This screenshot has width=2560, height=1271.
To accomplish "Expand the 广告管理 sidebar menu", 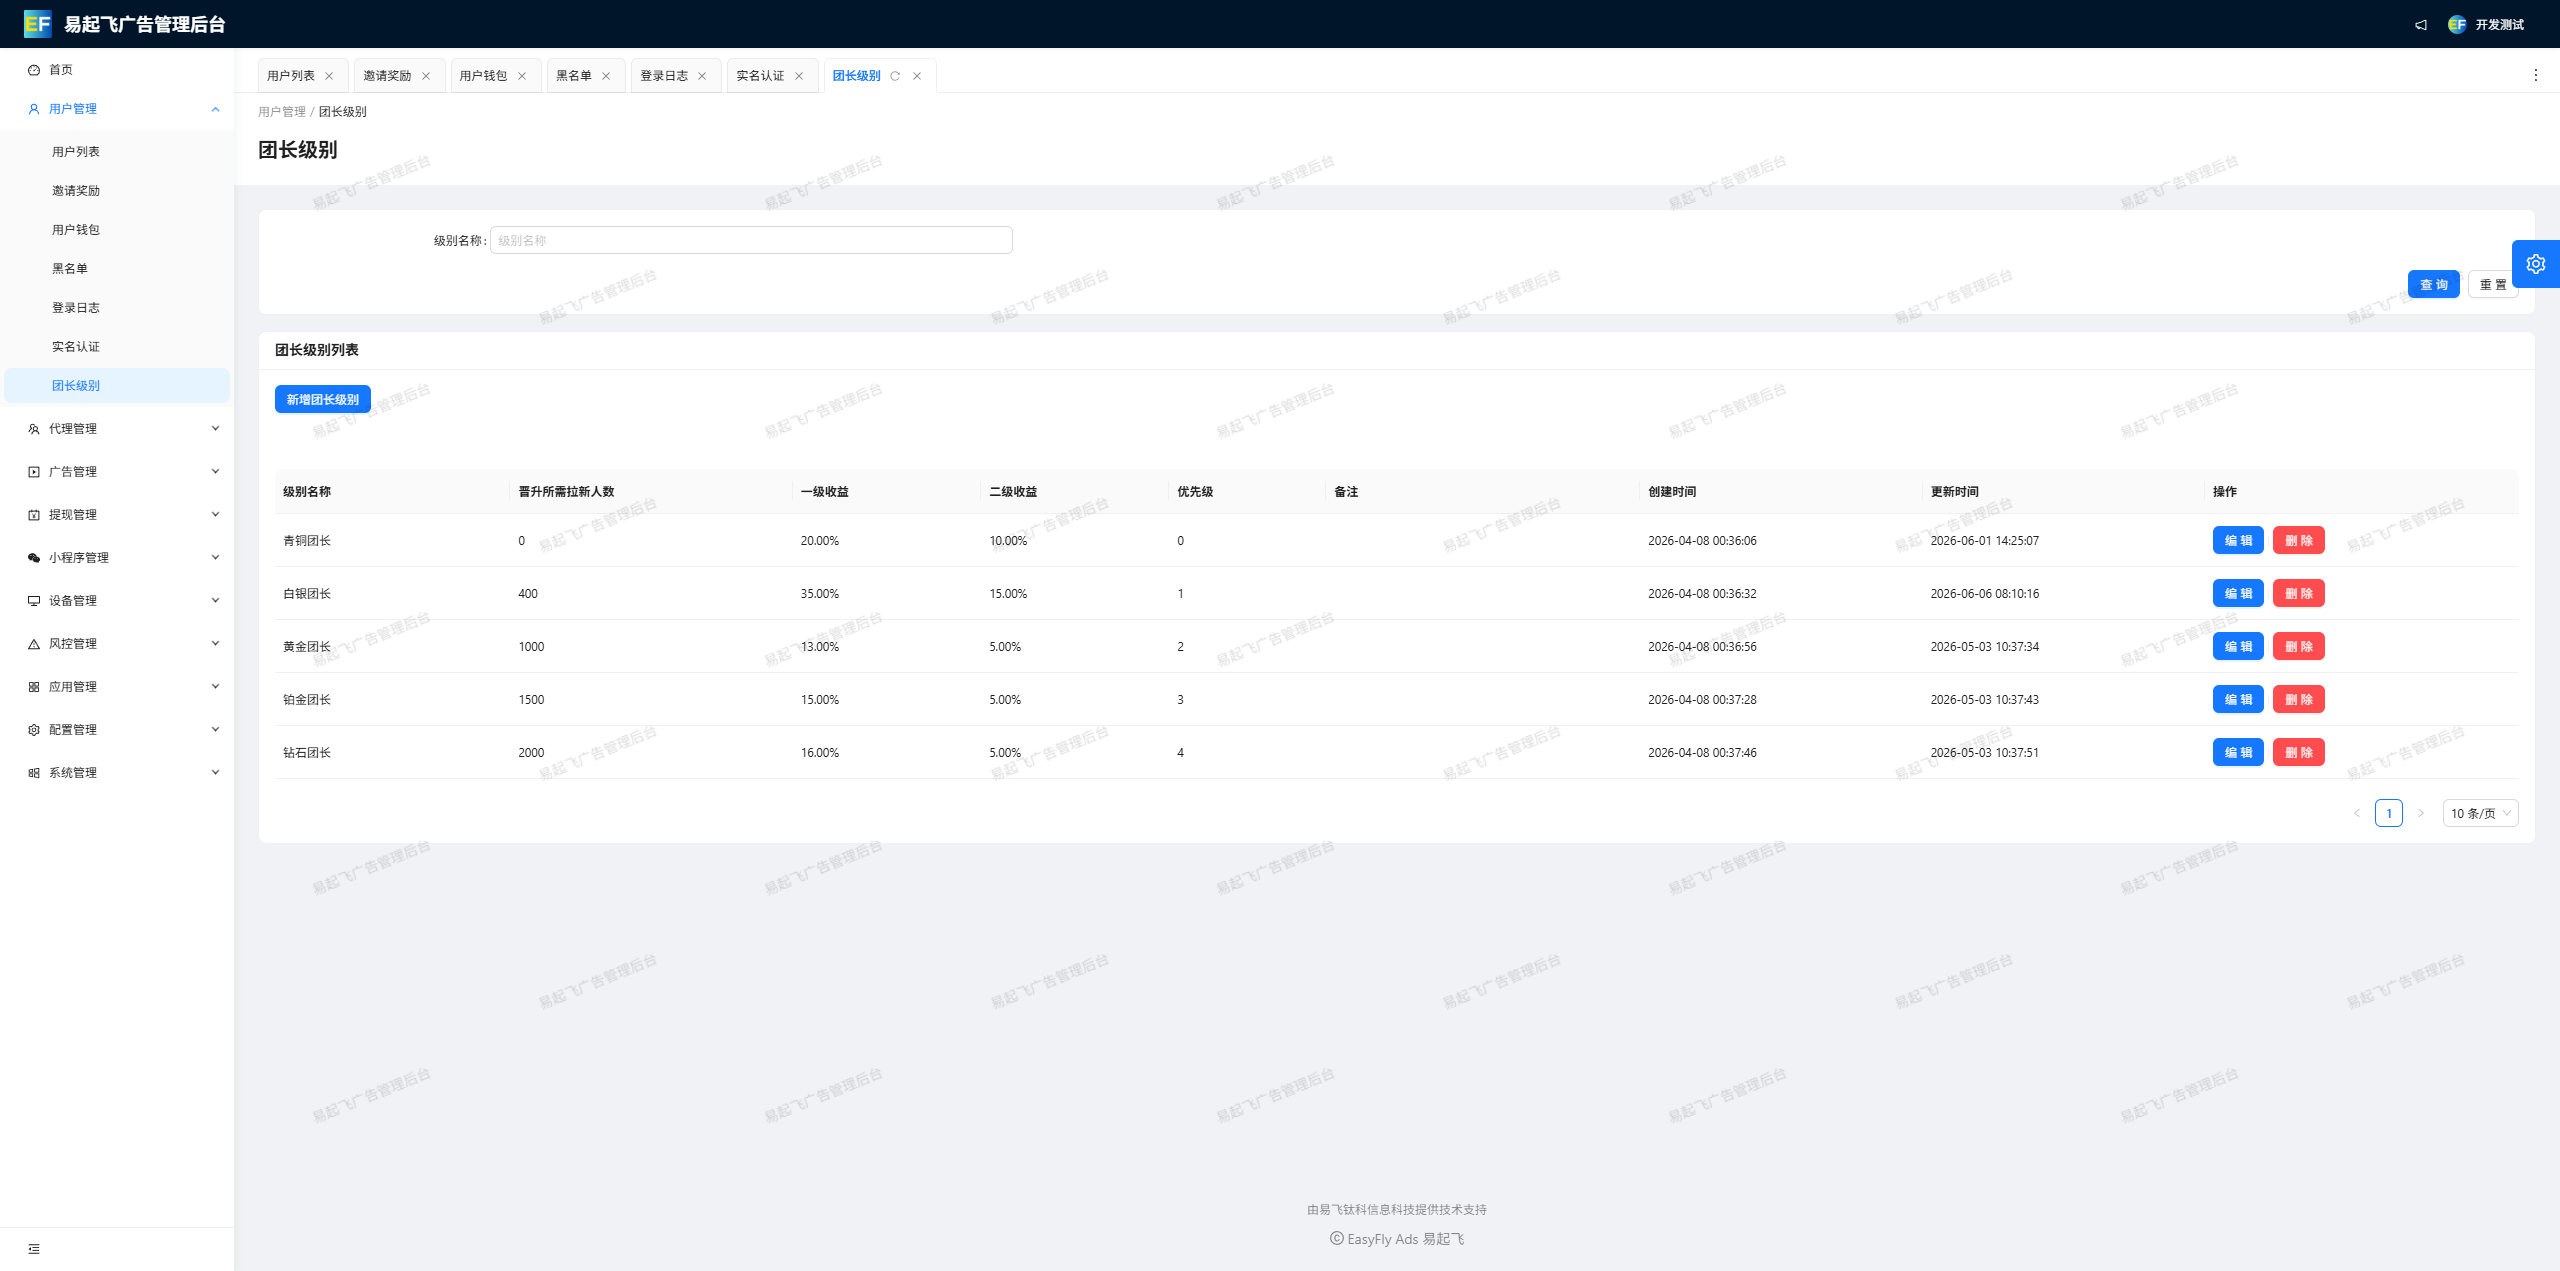I will coord(117,472).
